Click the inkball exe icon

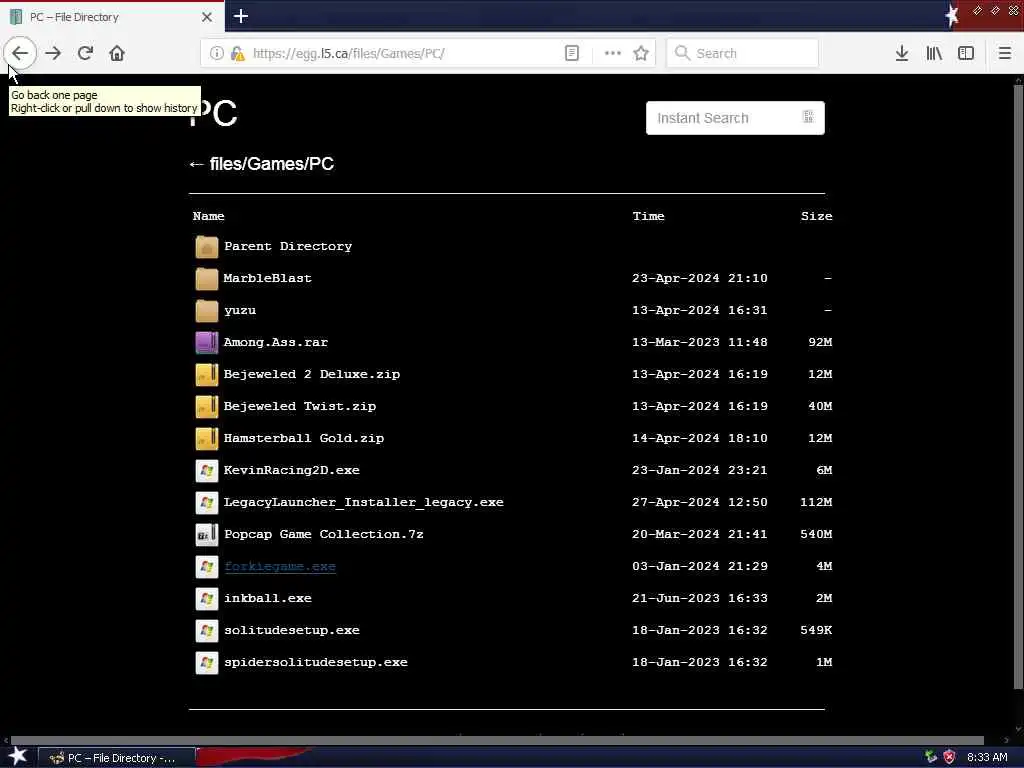tap(206, 598)
